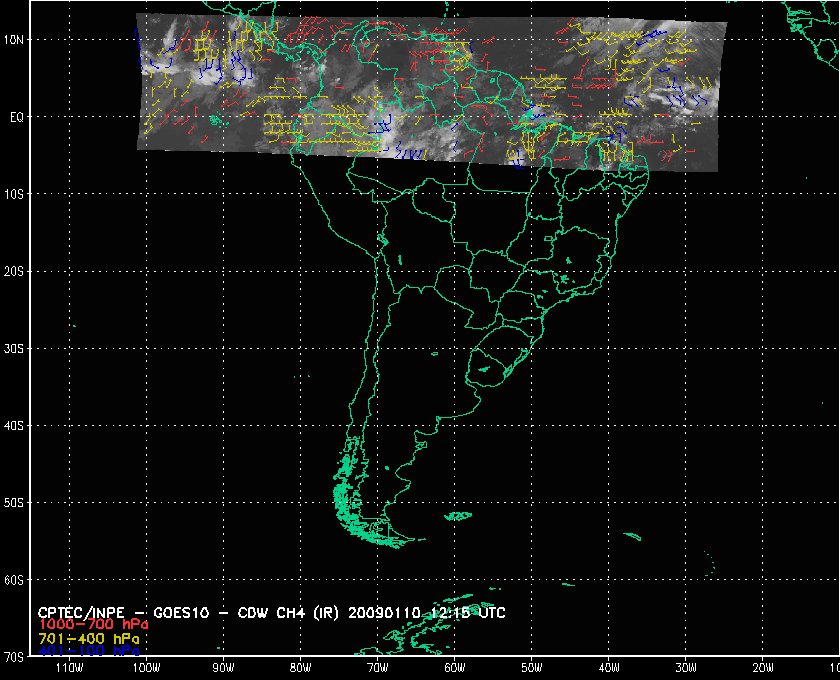840x680 pixels.
Task: Click the 60W longitude label
Action: [455, 668]
